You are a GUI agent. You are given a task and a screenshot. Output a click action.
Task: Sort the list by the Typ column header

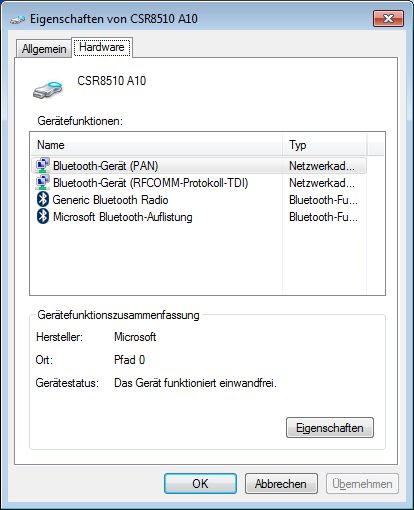[x=324, y=145]
